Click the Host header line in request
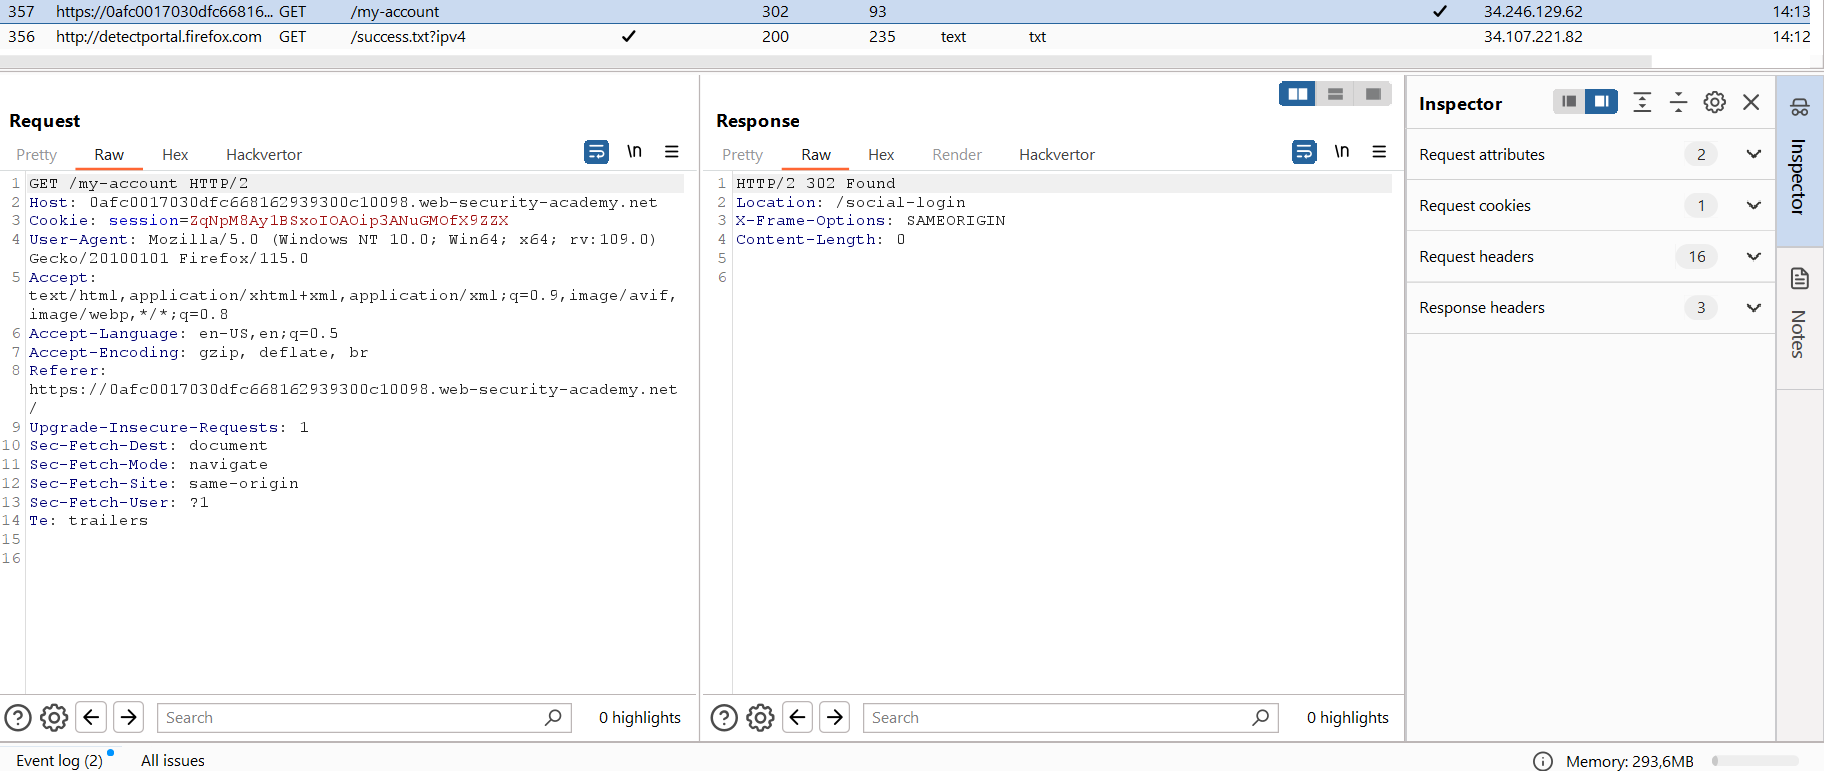This screenshot has width=1824, height=771. coord(343,202)
